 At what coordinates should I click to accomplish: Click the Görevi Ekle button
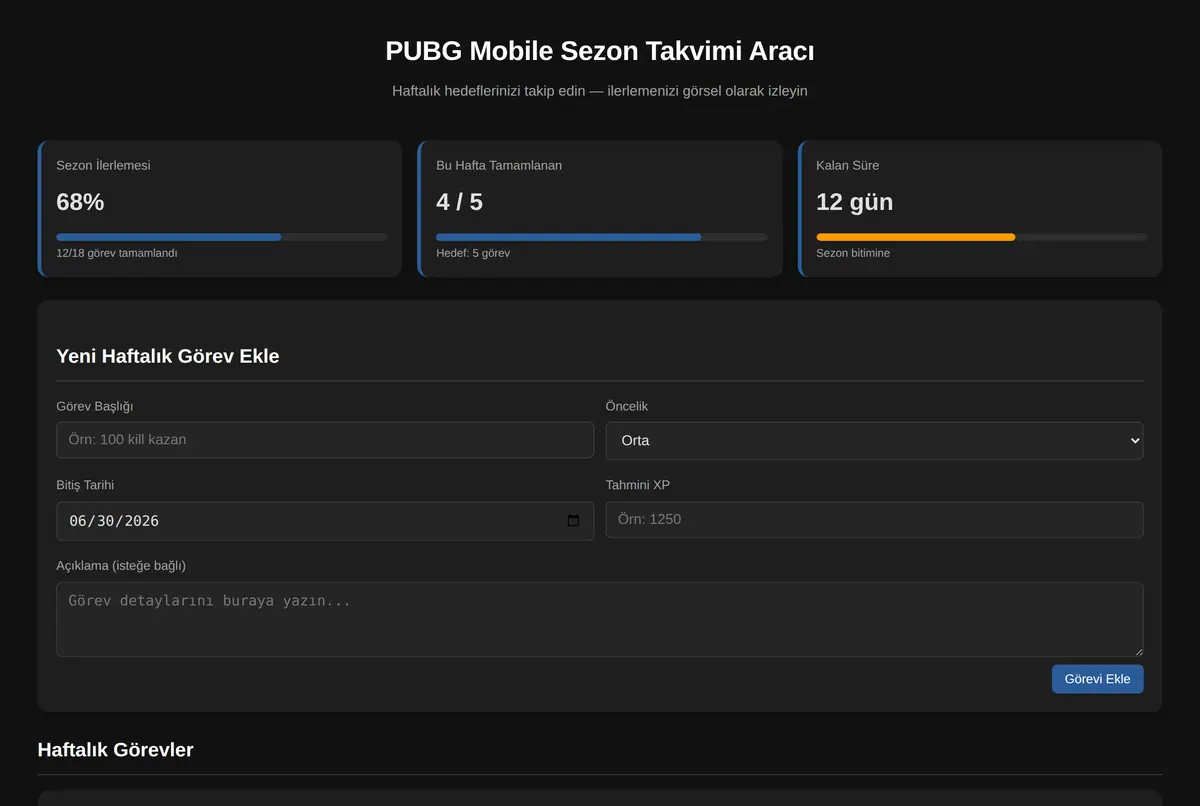point(1097,679)
